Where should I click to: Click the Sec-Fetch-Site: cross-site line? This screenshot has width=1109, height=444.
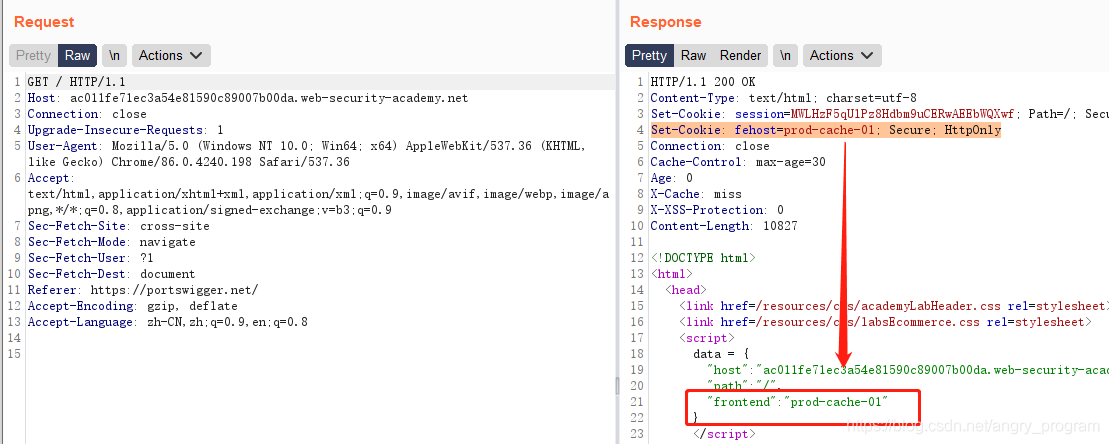click(x=118, y=226)
